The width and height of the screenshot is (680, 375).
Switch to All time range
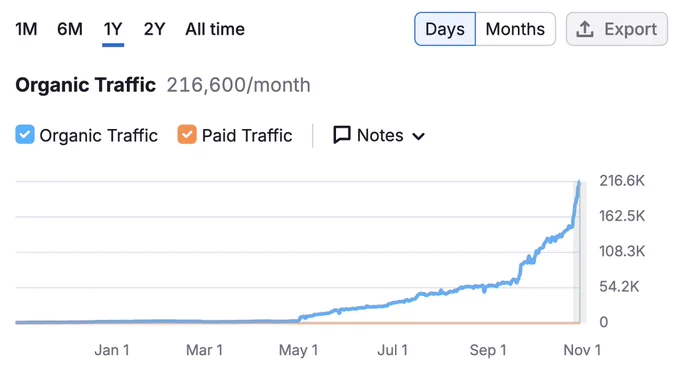pos(215,29)
